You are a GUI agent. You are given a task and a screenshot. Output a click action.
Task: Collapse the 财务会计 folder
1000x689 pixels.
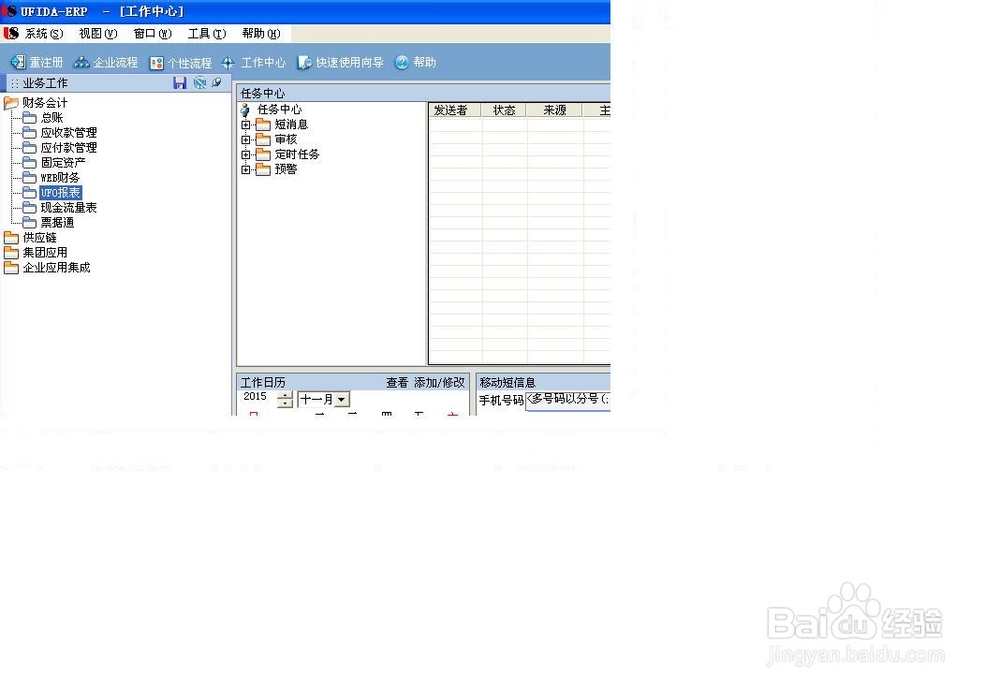pos(11,103)
